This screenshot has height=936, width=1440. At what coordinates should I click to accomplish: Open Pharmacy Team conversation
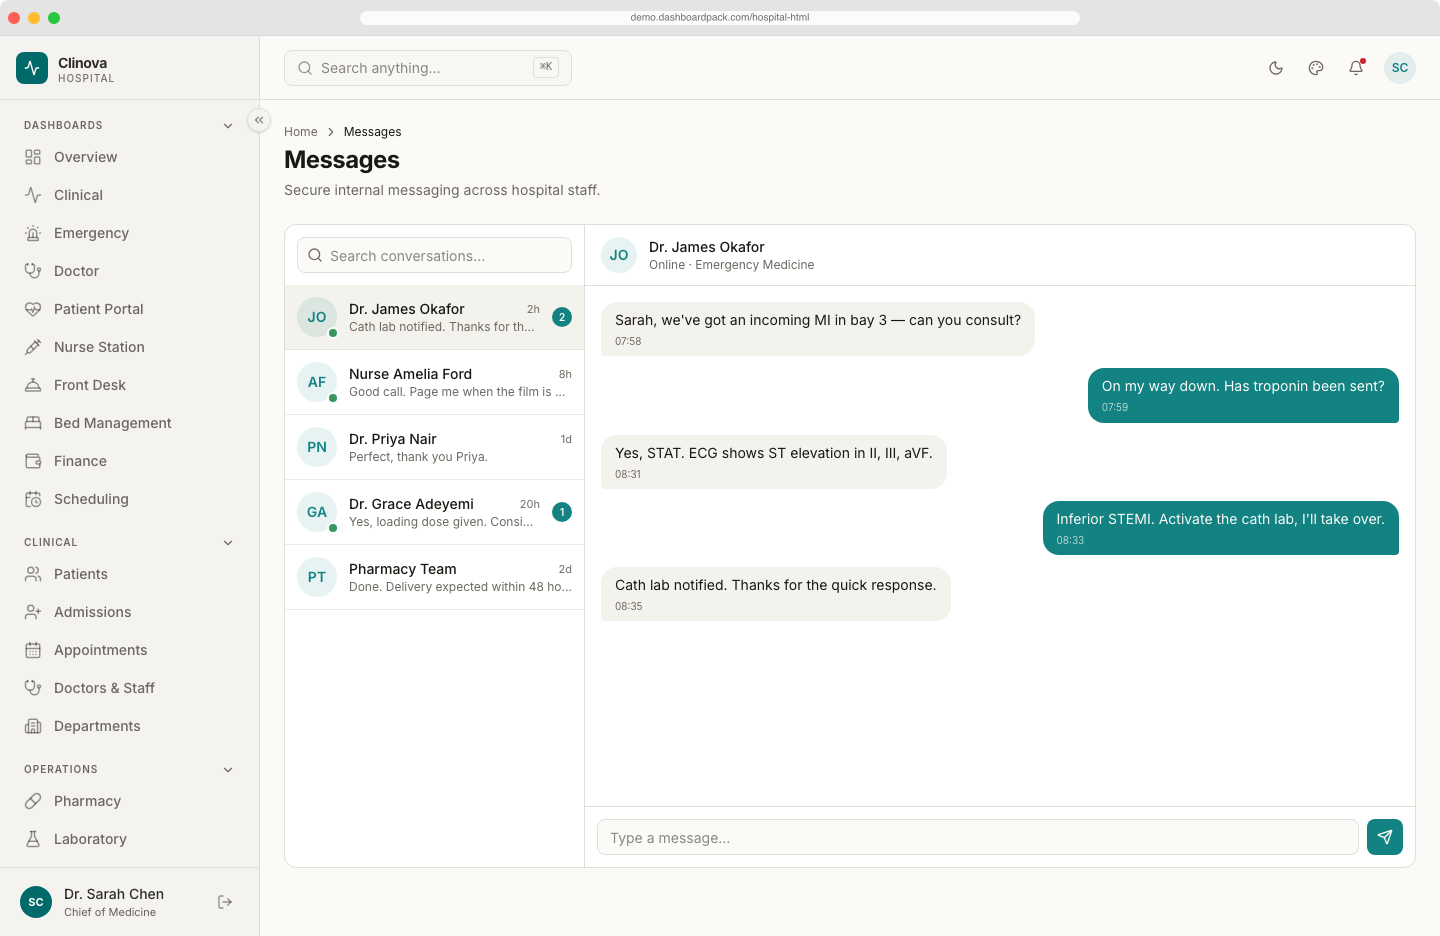pyautogui.click(x=434, y=577)
